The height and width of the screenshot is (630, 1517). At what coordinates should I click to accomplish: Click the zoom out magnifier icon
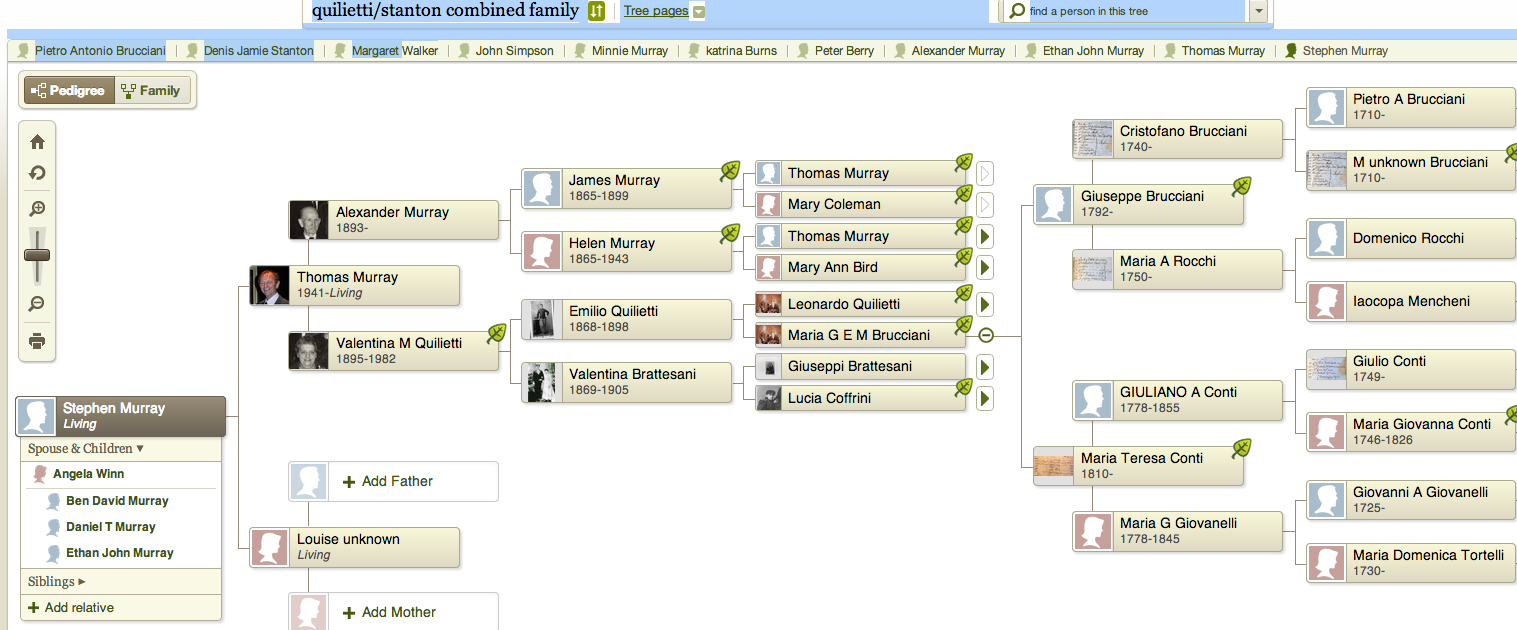coord(37,304)
